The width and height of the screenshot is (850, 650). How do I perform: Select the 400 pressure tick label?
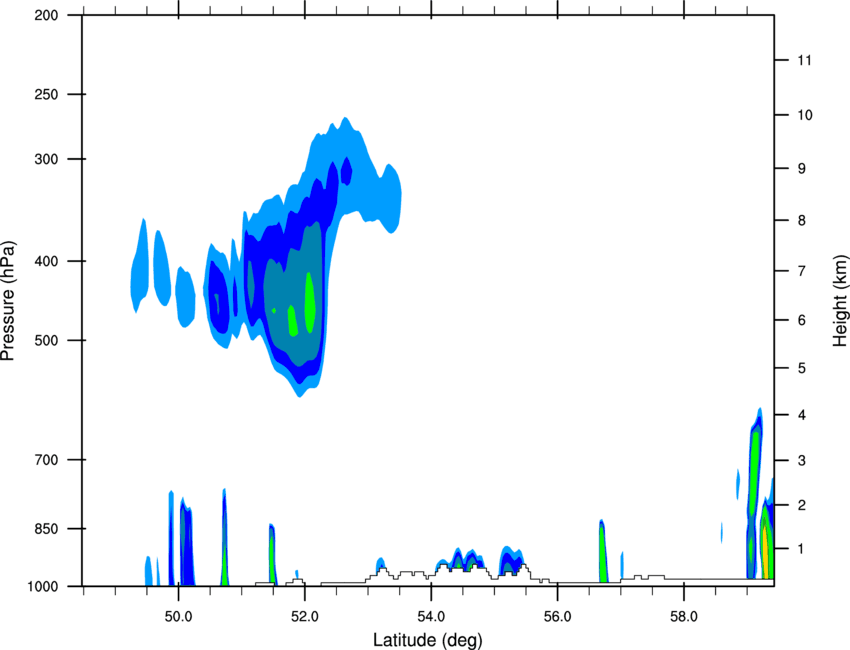(46, 261)
